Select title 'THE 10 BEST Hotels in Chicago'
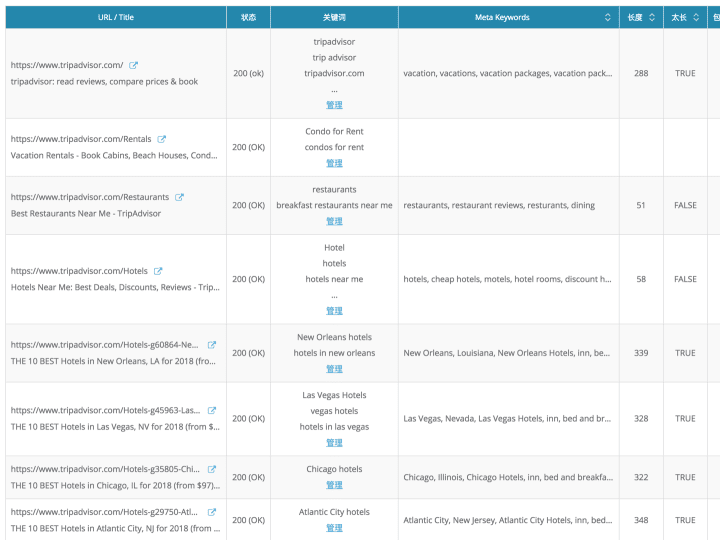 115,486
